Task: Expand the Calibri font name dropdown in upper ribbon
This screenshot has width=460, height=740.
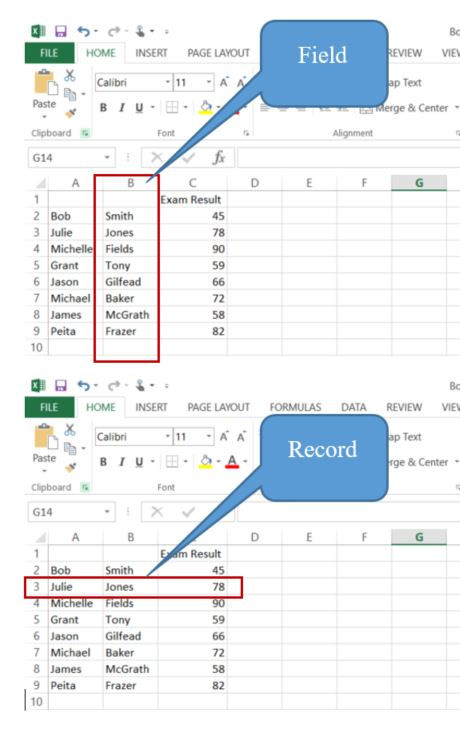Action: click(x=167, y=82)
